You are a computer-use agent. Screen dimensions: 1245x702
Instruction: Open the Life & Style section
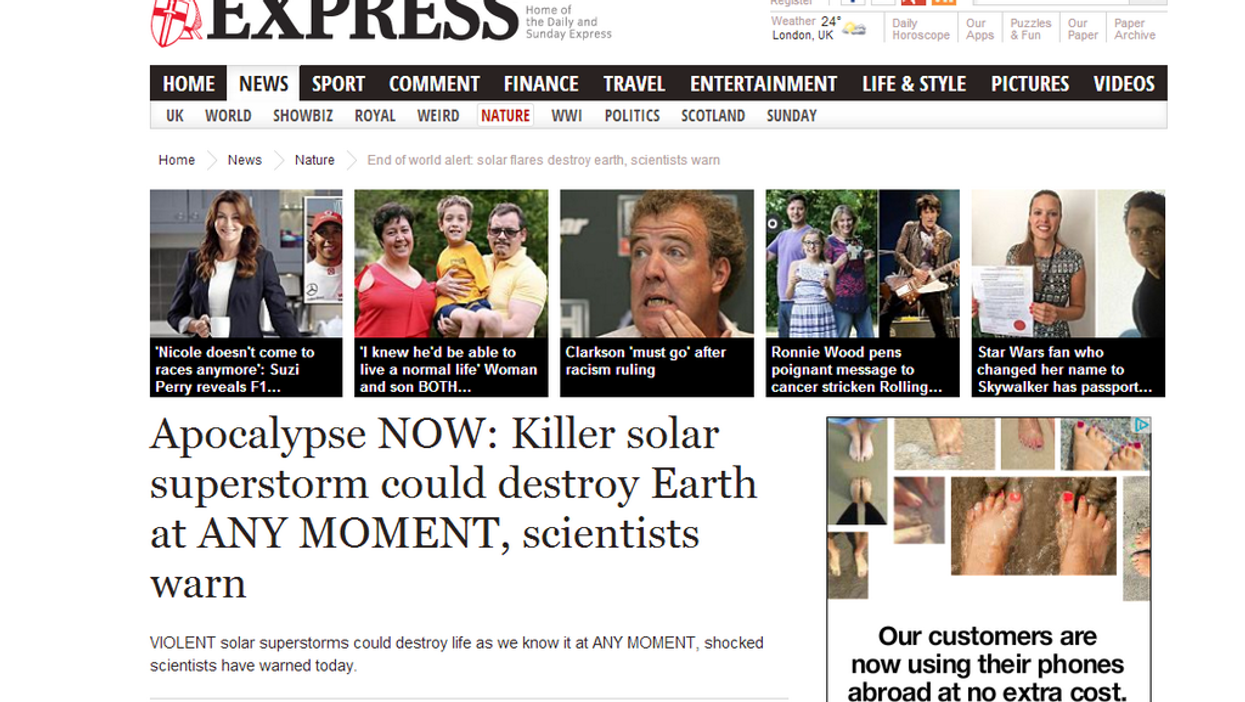914,84
